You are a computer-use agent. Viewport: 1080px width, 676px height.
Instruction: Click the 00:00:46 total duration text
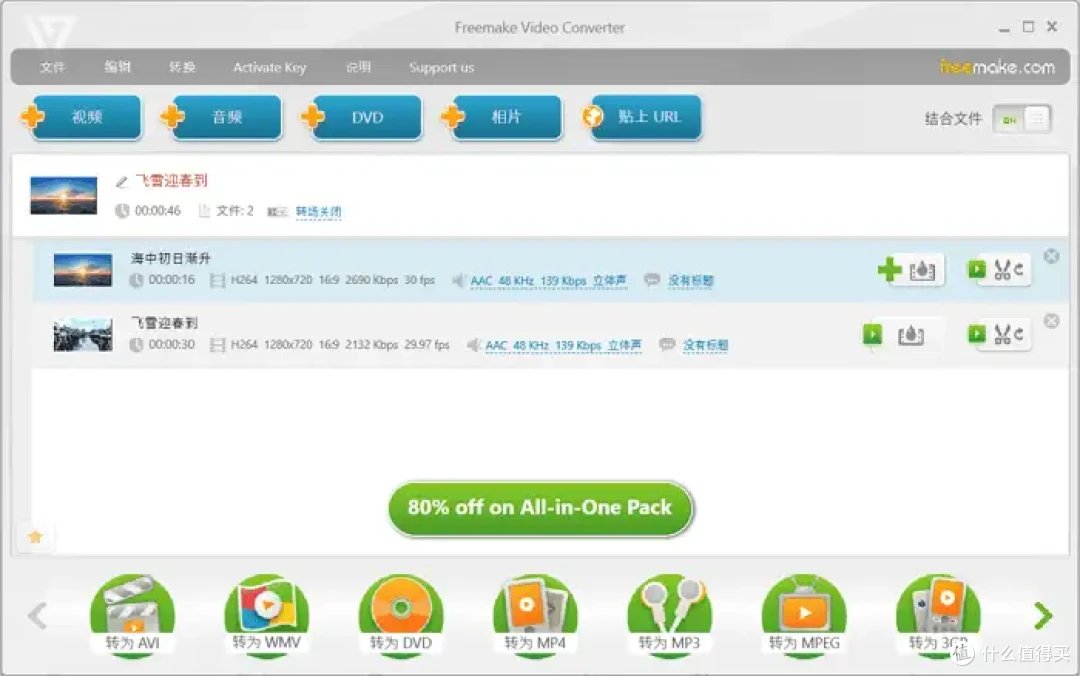click(157, 211)
